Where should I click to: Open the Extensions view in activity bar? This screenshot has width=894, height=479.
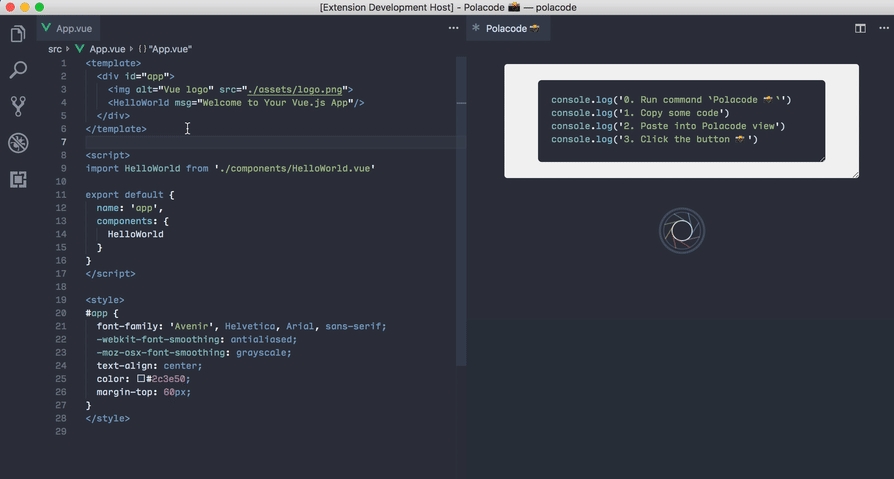(x=18, y=180)
